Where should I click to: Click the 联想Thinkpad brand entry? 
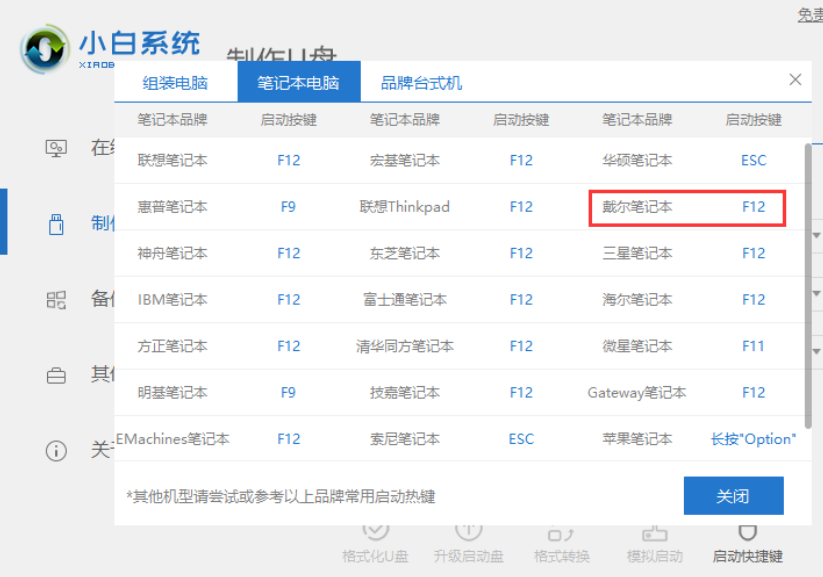[404, 207]
